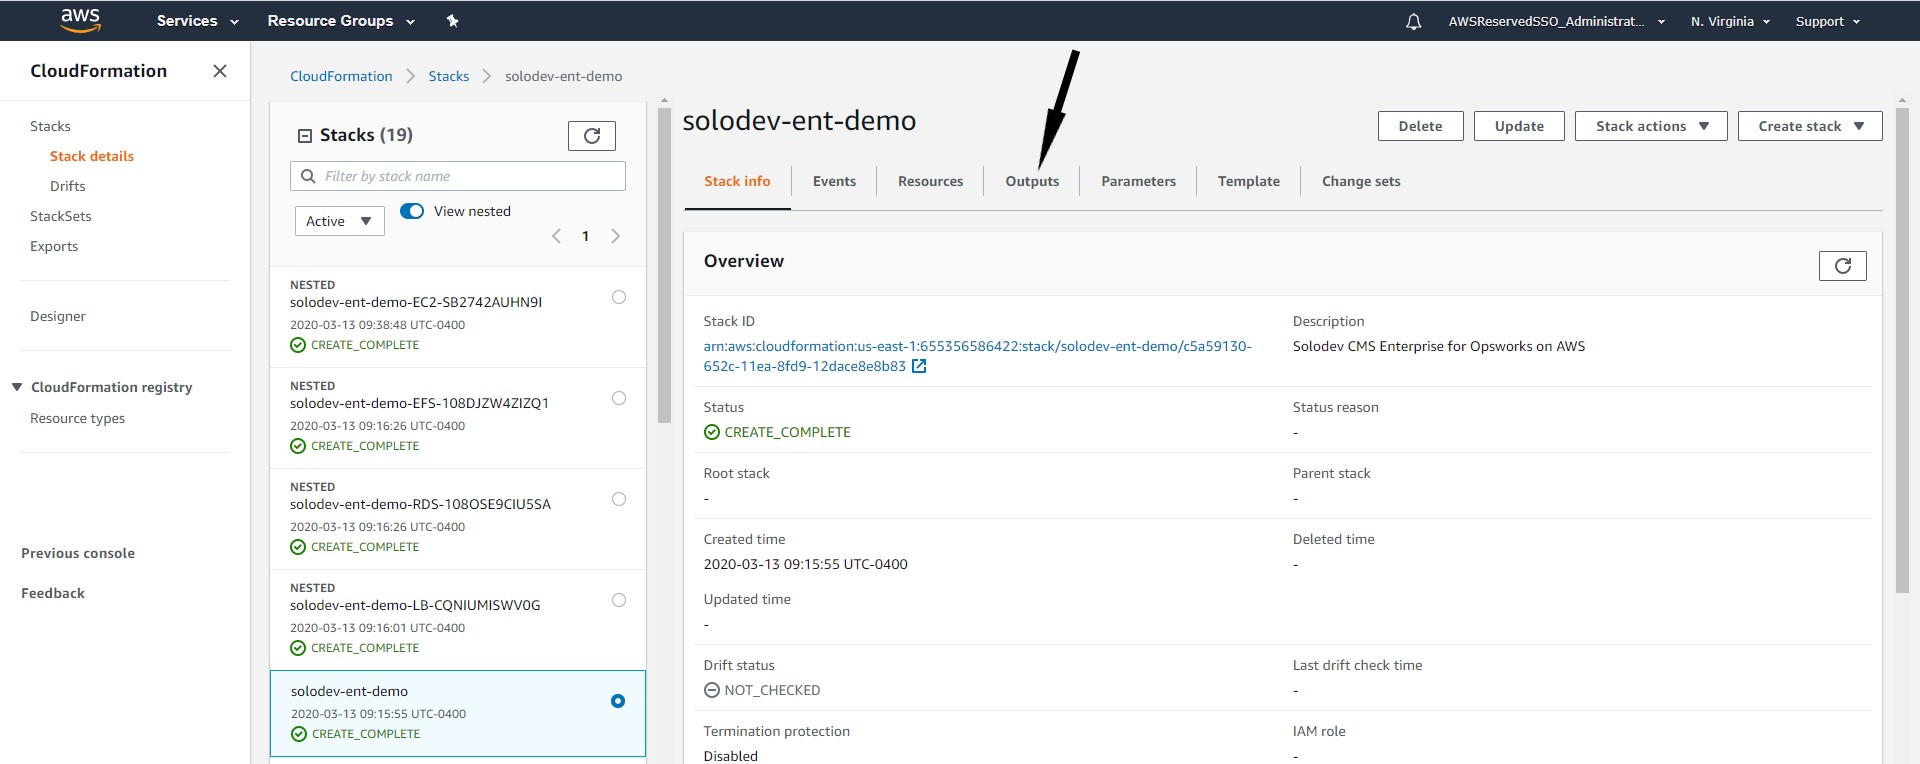
Task: Switch to the Stack info tab
Action: [x=737, y=181]
